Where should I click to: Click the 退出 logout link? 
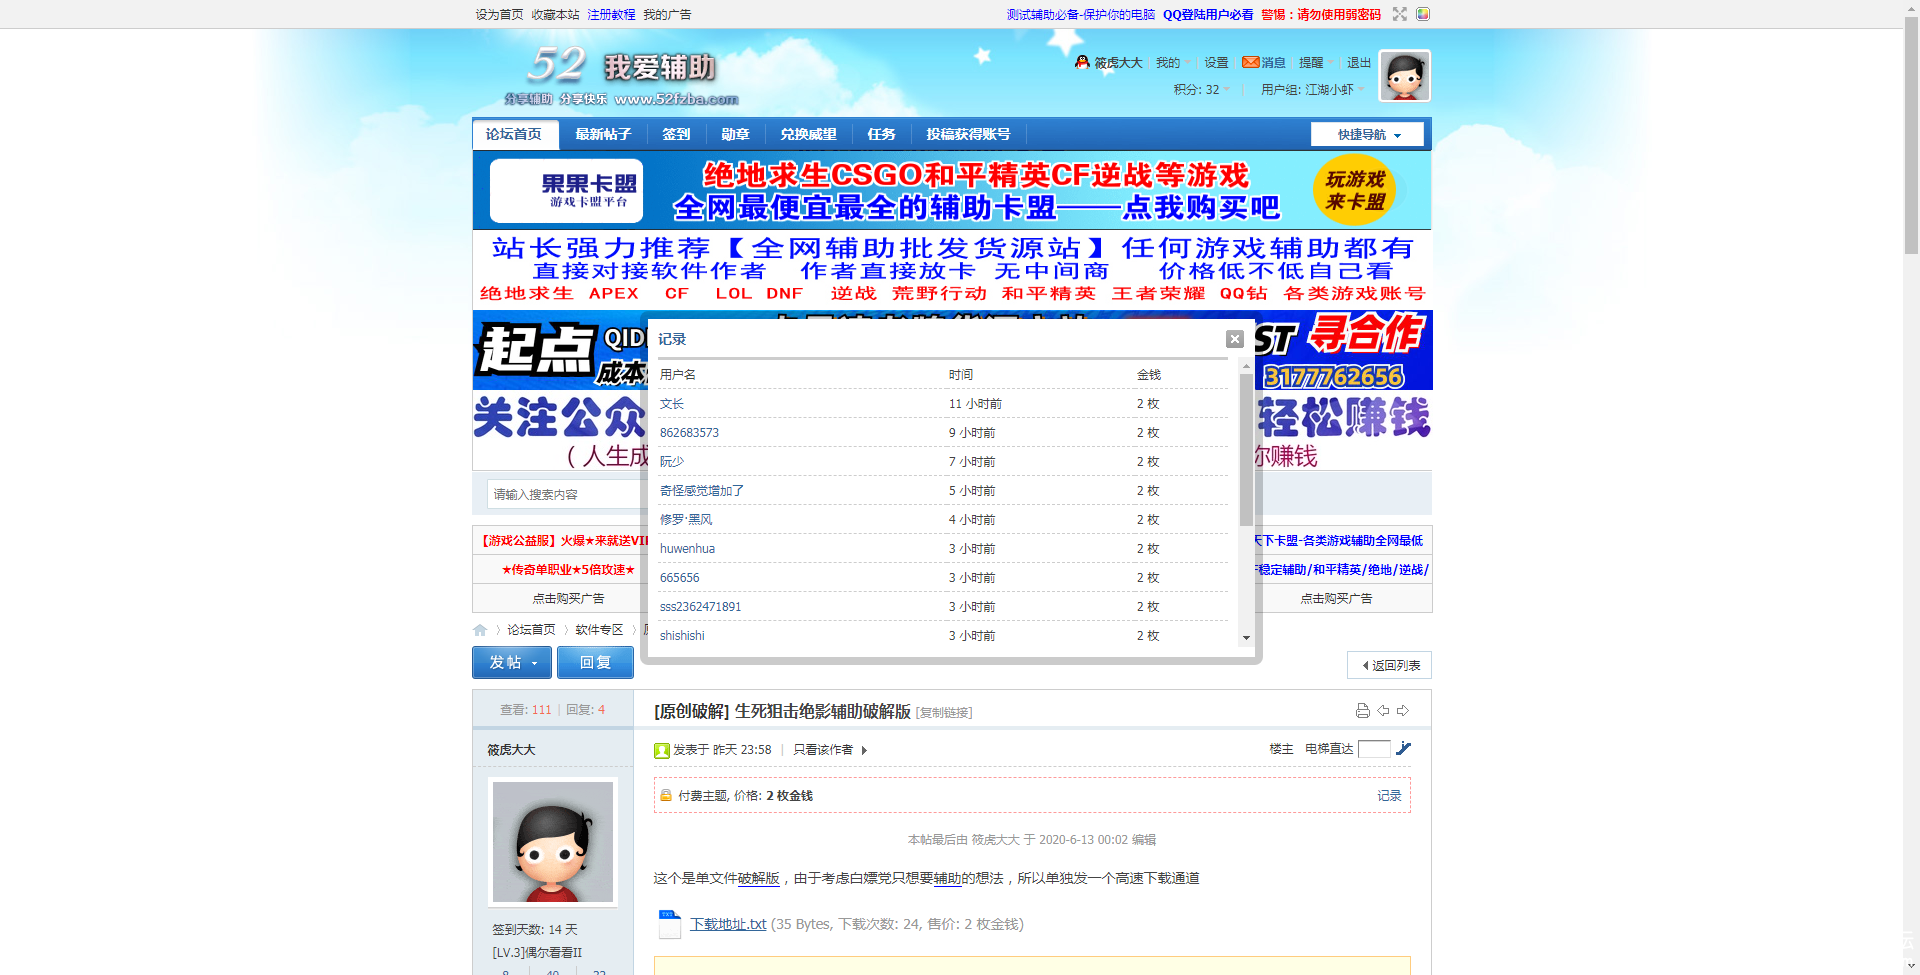pos(1358,62)
